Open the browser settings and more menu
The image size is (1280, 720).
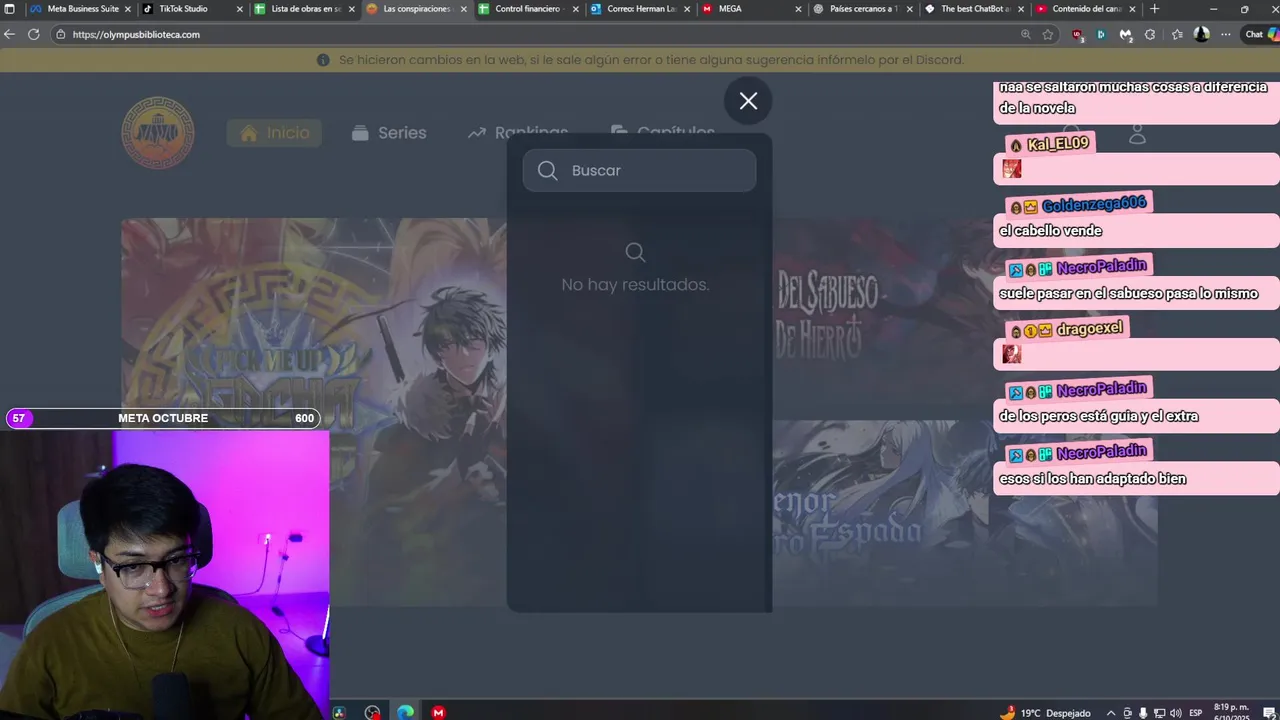coord(1226,34)
